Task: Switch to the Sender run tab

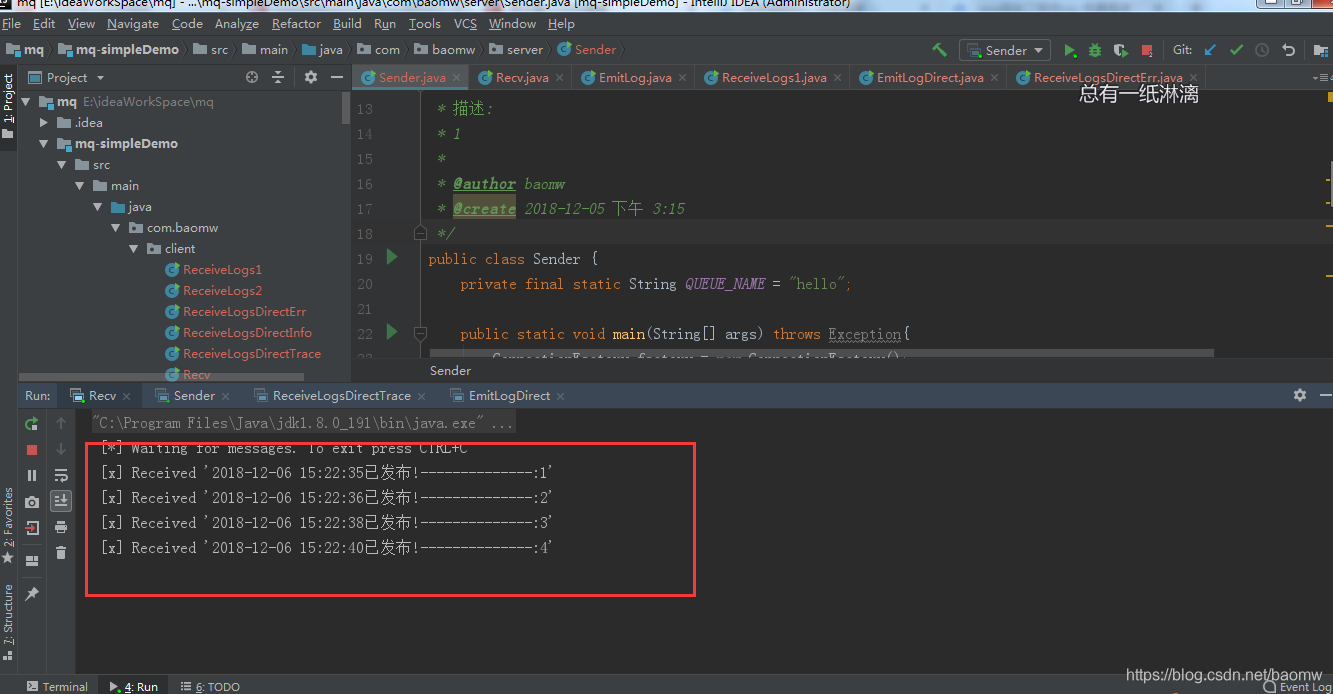Action: pyautogui.click(x=195, y=395)
